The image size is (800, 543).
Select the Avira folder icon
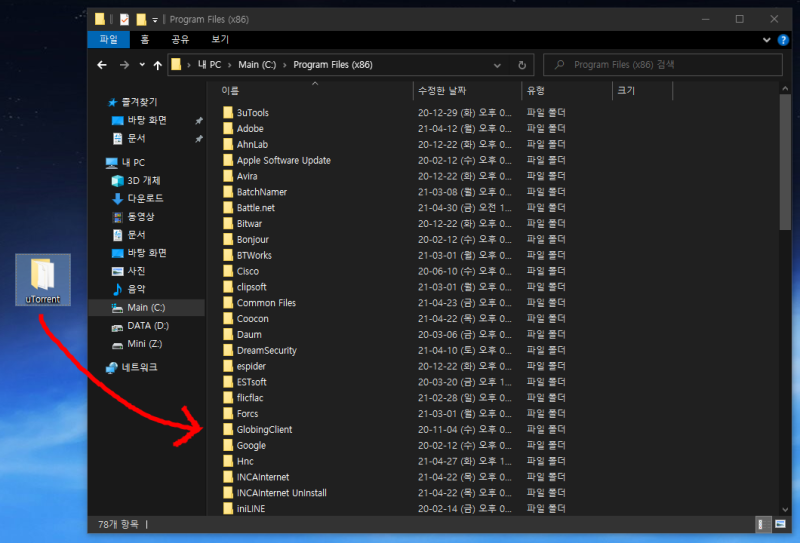point(228,176)
